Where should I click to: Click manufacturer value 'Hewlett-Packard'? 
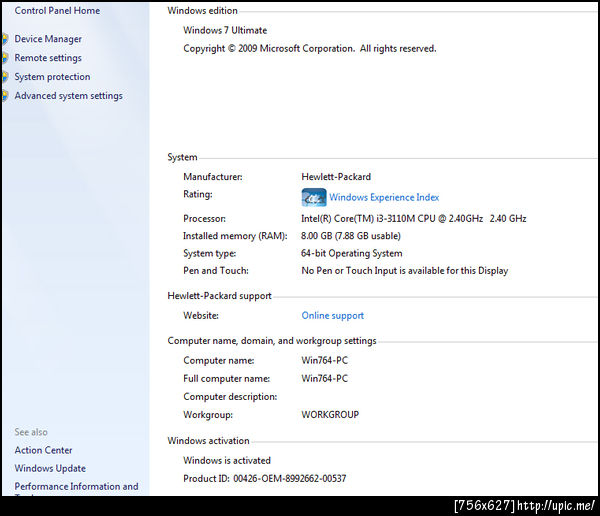point(336,177)
